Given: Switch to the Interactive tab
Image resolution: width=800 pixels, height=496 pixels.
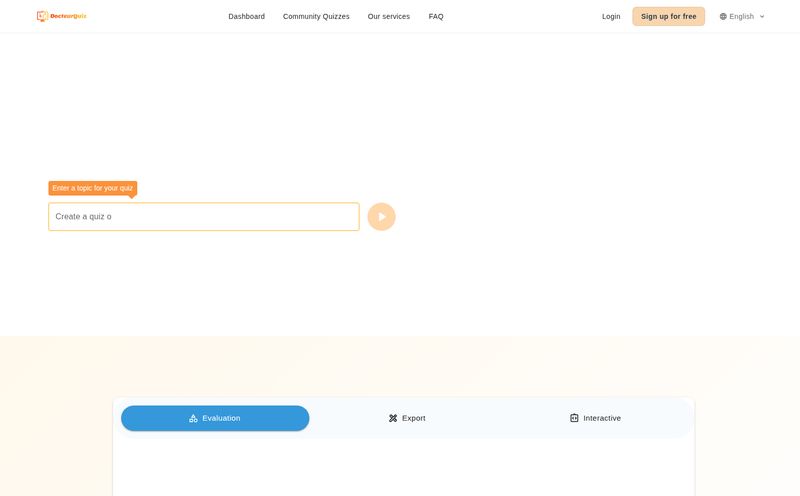Looking at the screenshot, I should pyautogui.click(x=596, y=418).
